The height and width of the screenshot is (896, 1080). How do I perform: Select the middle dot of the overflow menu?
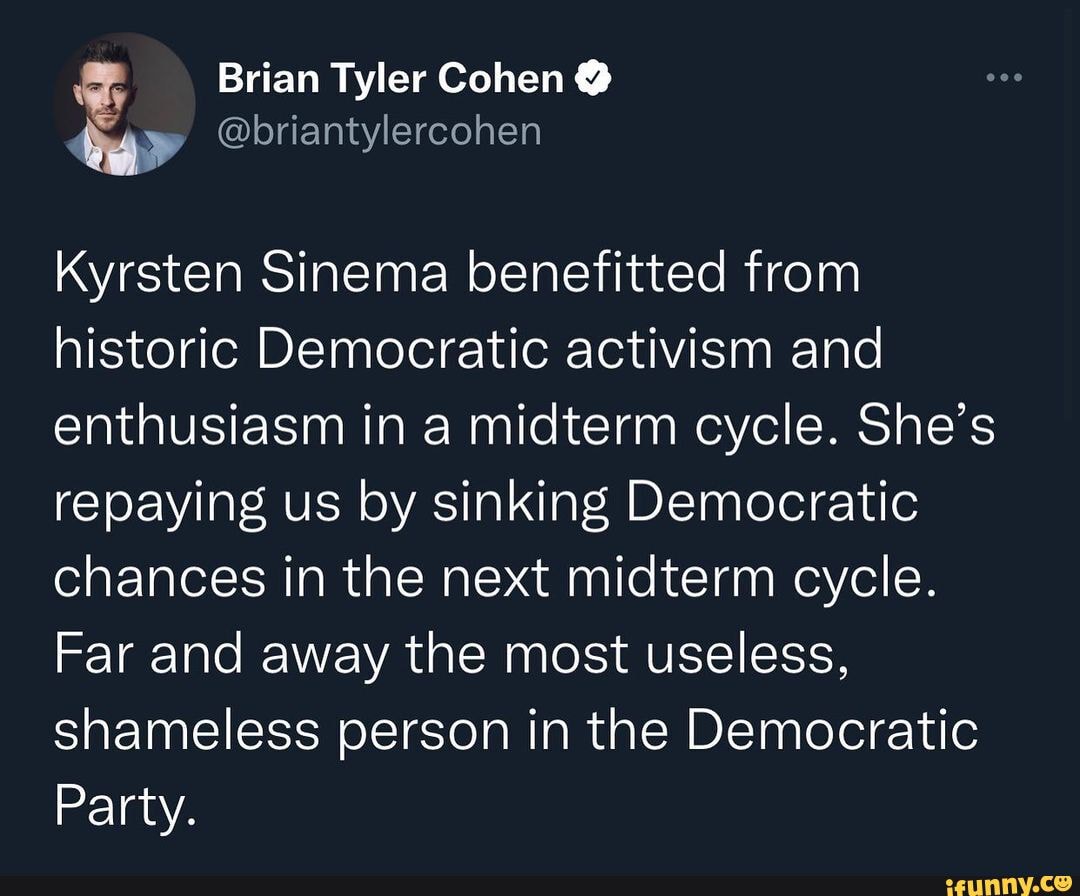tap(1007, 78)
